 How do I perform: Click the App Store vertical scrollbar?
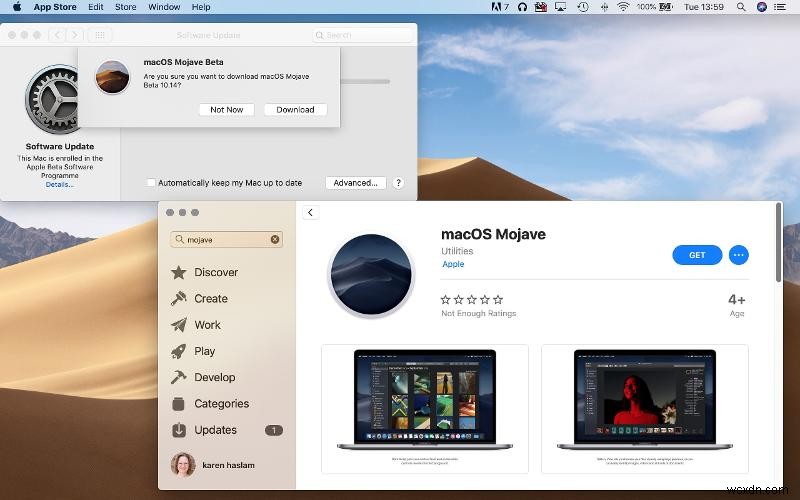[778, 242]
